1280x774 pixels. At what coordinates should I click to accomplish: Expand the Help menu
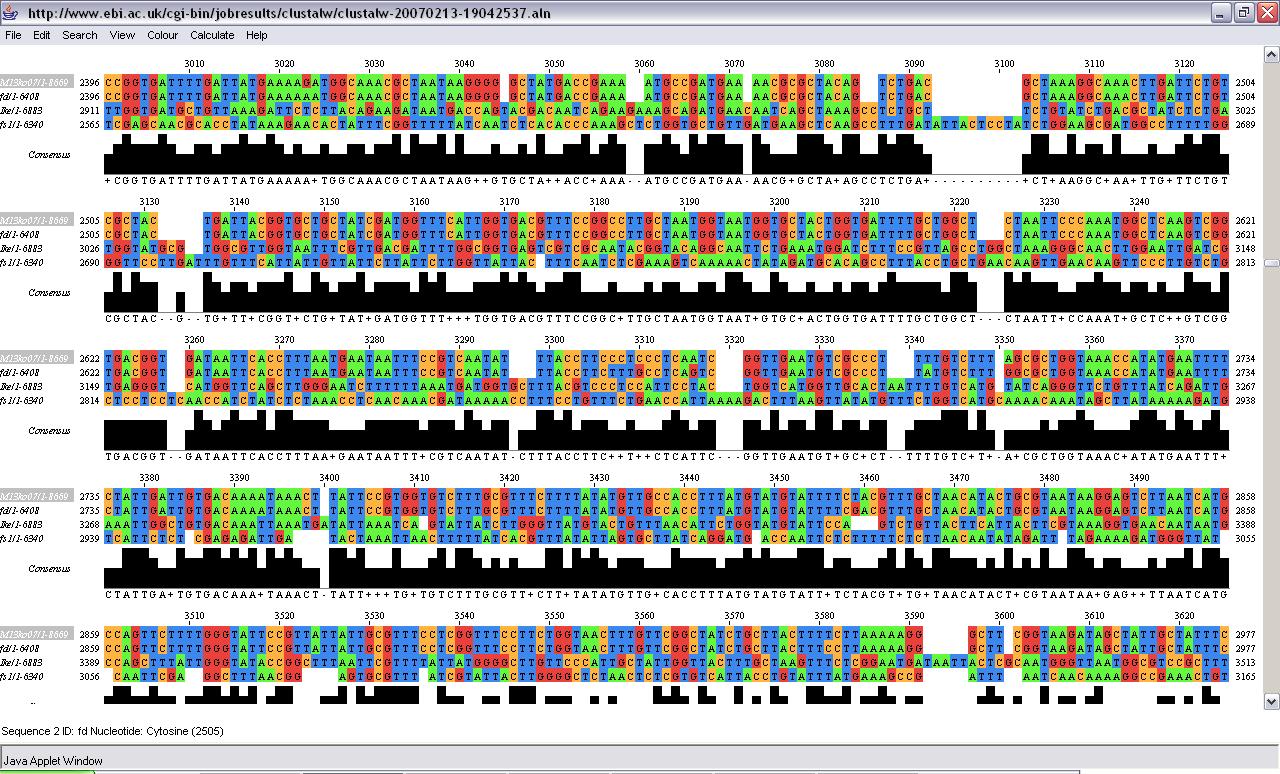pos(257,35)
